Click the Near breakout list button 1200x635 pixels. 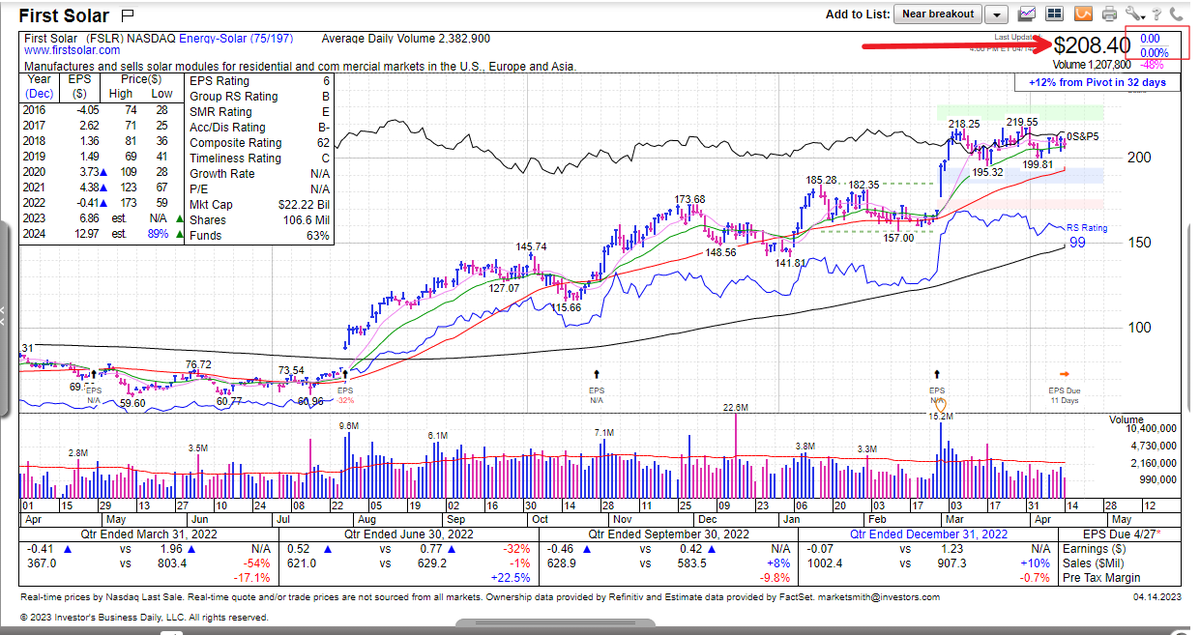pos(937,14)
